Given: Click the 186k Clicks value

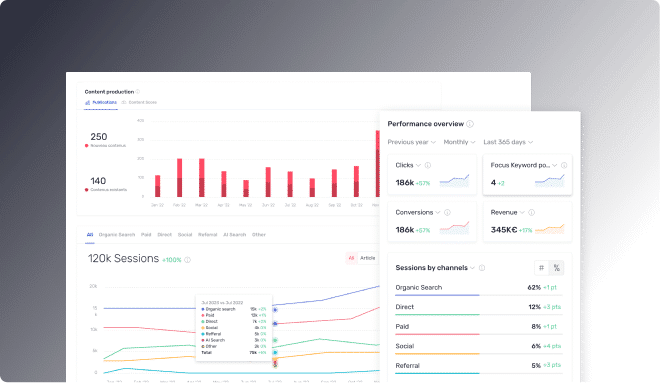Looking at the screenshot, I should (x=405, y=183).
